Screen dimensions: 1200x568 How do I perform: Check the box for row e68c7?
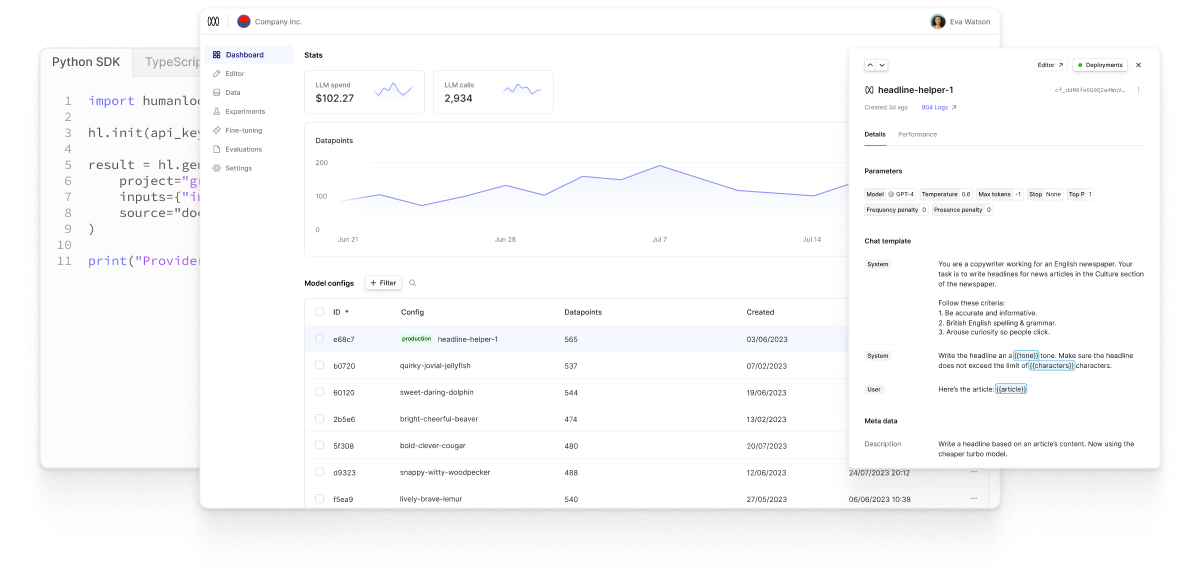[319, 339]
